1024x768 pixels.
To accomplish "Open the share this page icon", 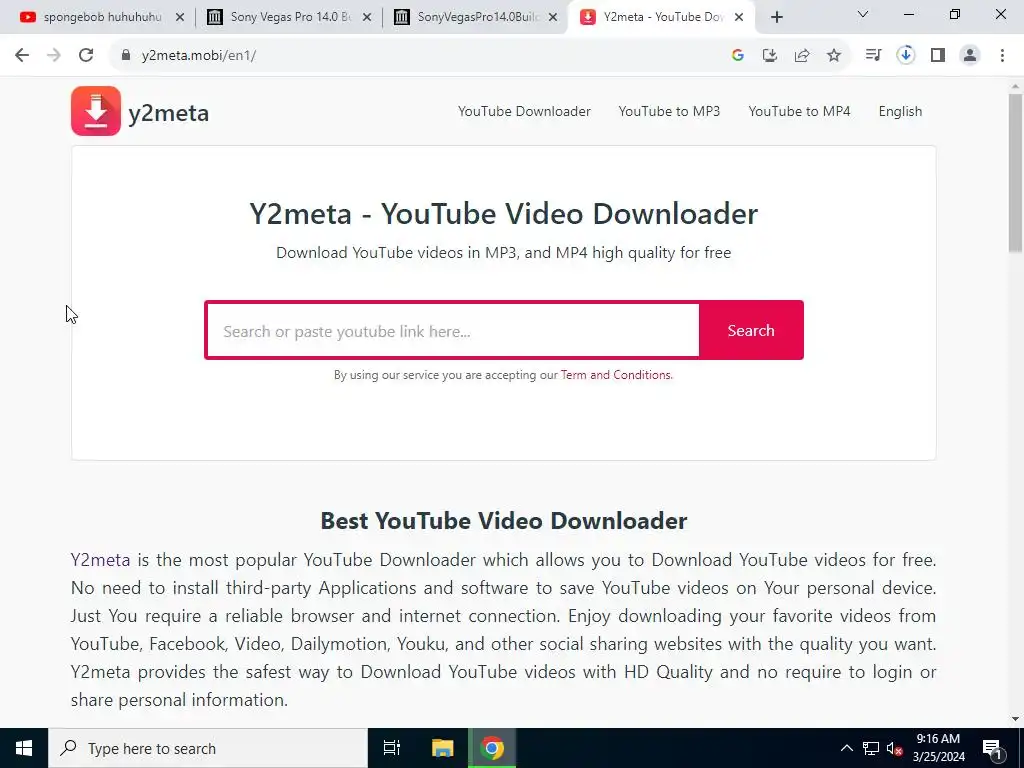I will tap(802, 56).
